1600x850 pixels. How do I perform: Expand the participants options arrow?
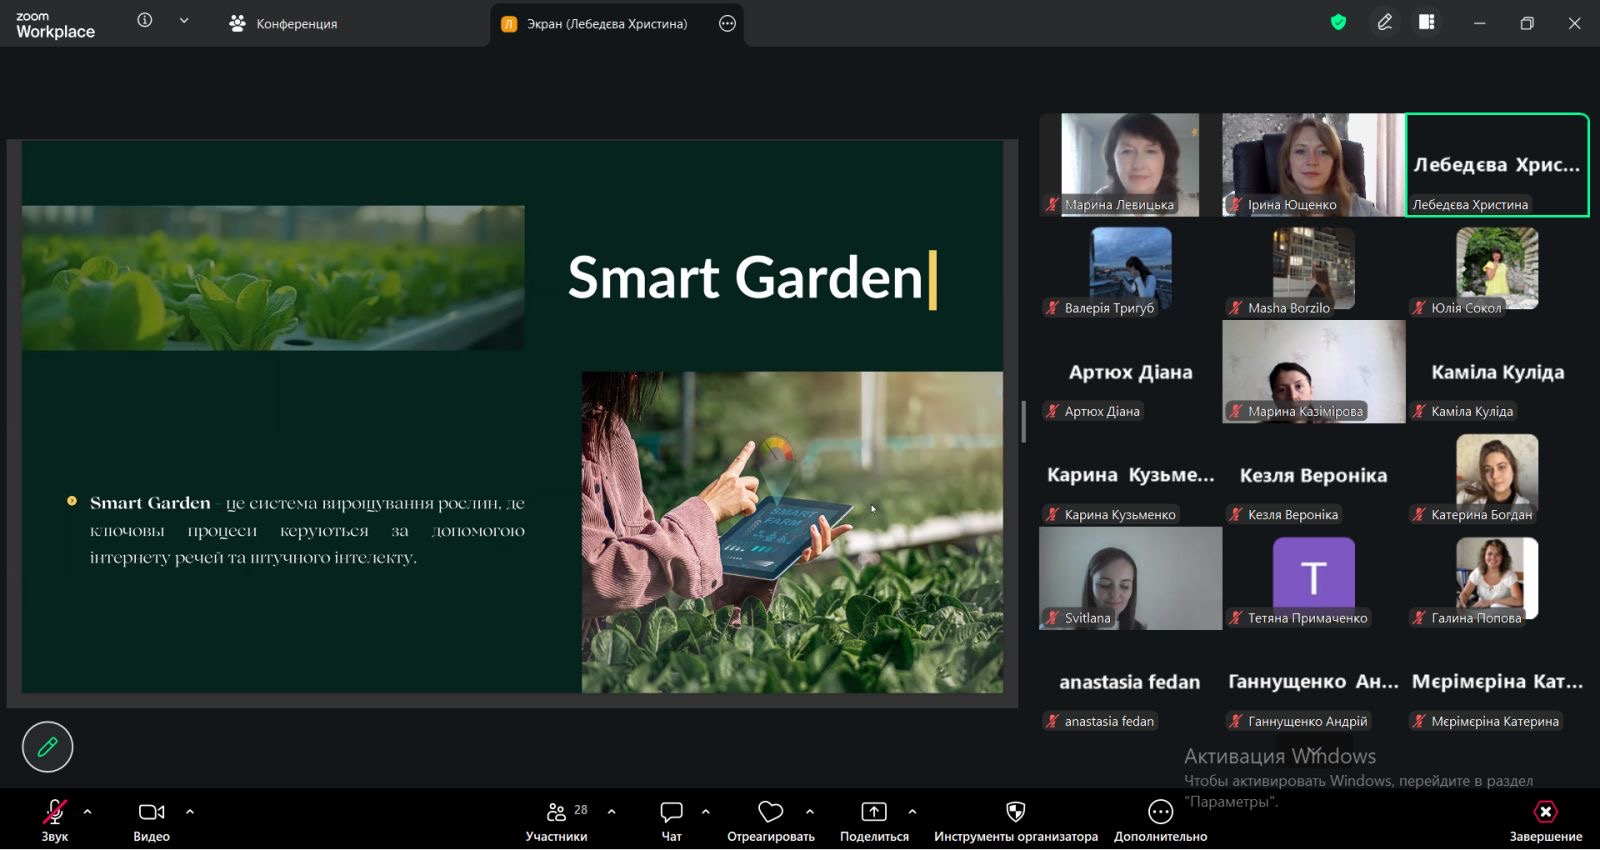pos(612,812)
